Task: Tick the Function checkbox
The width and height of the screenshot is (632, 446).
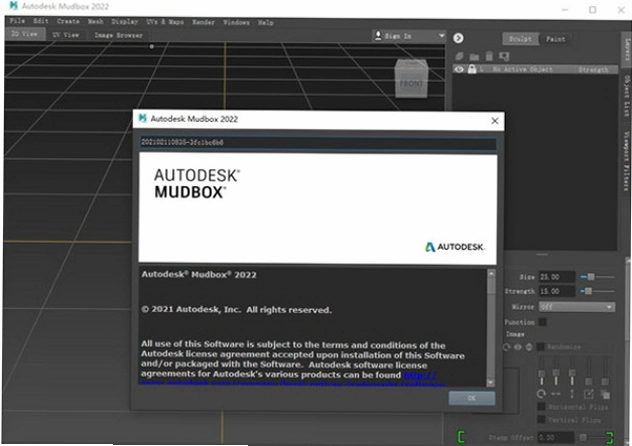Action: [543, 322]
